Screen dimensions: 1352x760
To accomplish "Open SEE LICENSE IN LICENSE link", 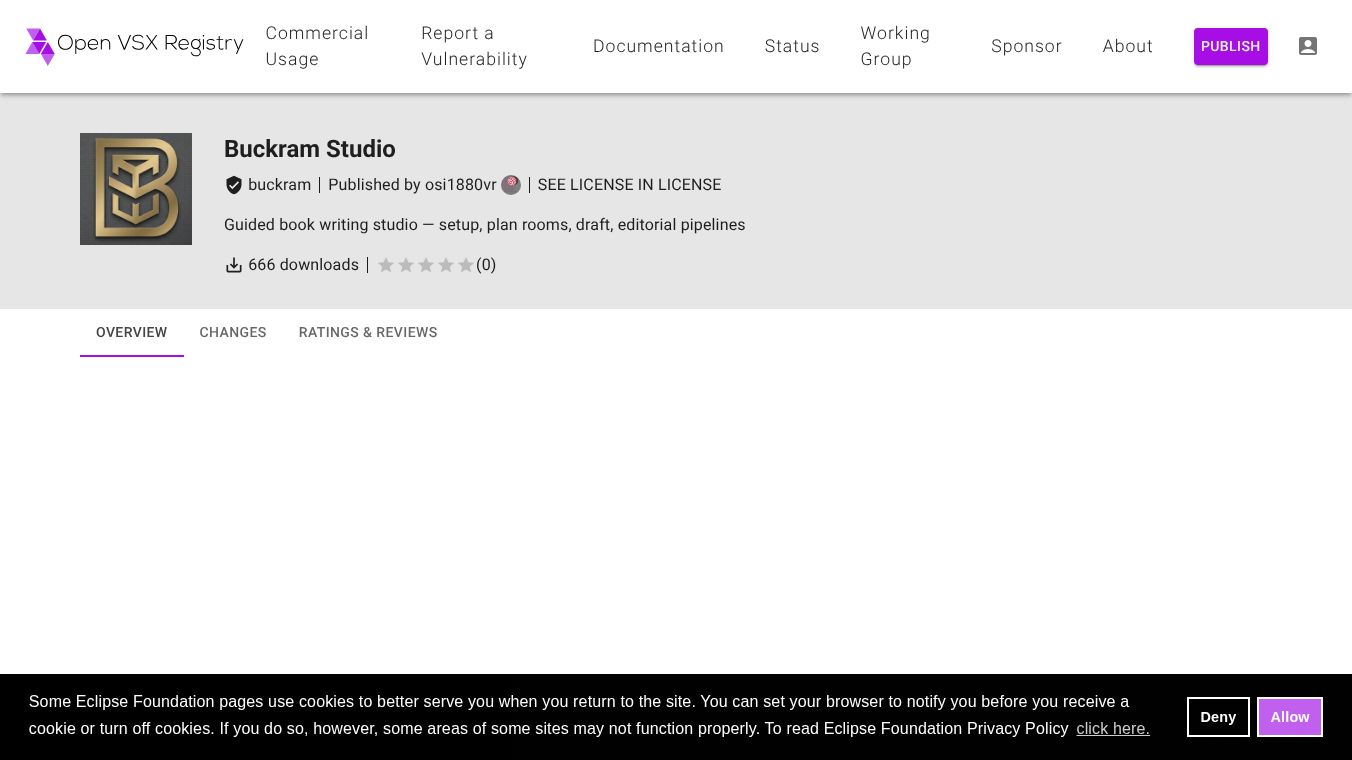I will coord(629,185).
